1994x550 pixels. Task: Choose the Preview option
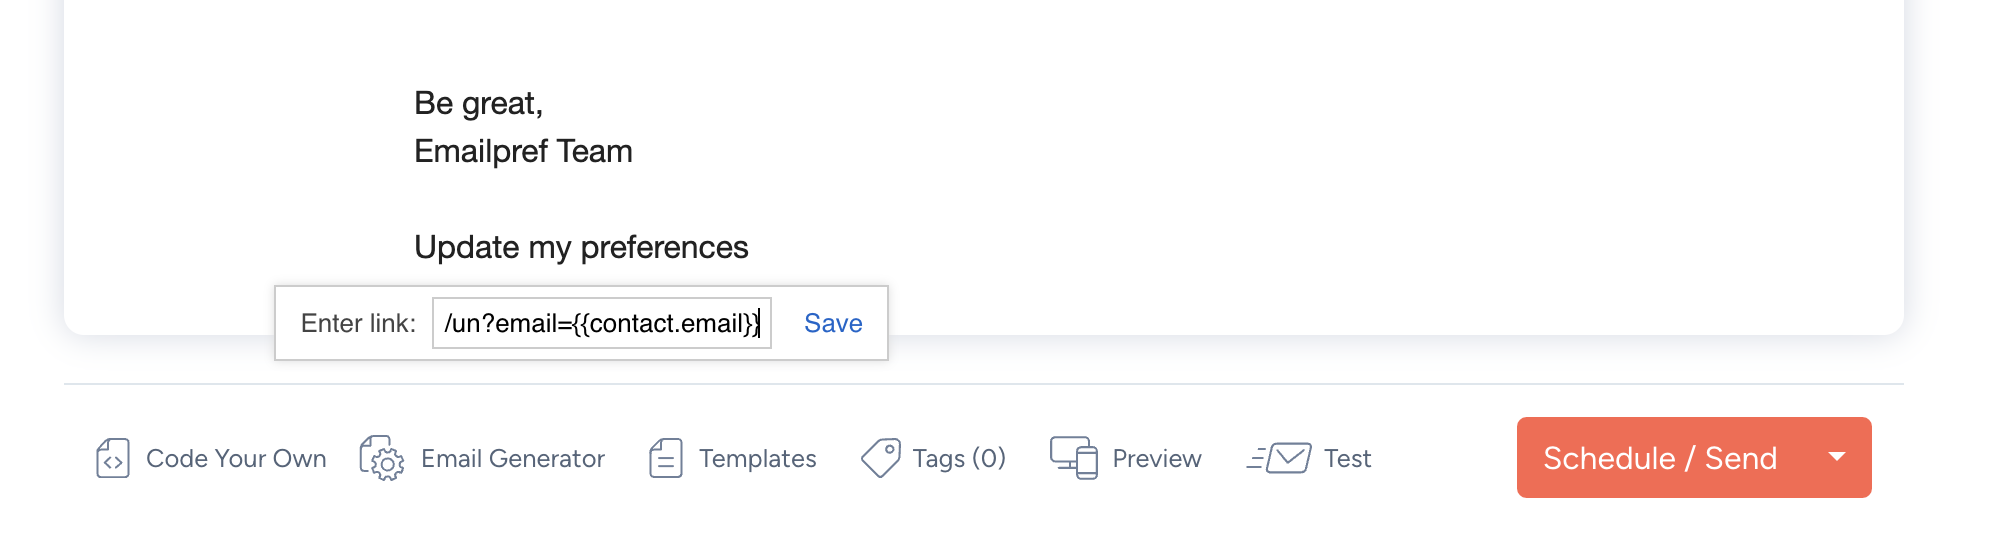tap(1156, 459)
